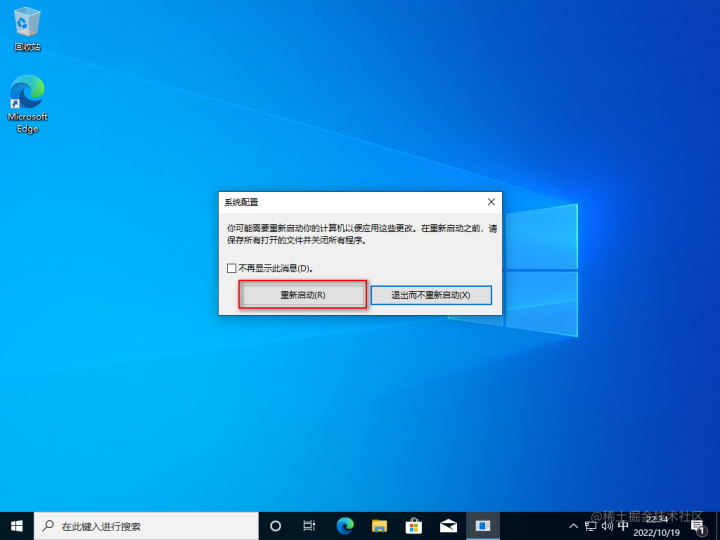The width and height of the screenshot is (720, 540).
Task: Open the network status tray icon
Action: click(591, 526)
